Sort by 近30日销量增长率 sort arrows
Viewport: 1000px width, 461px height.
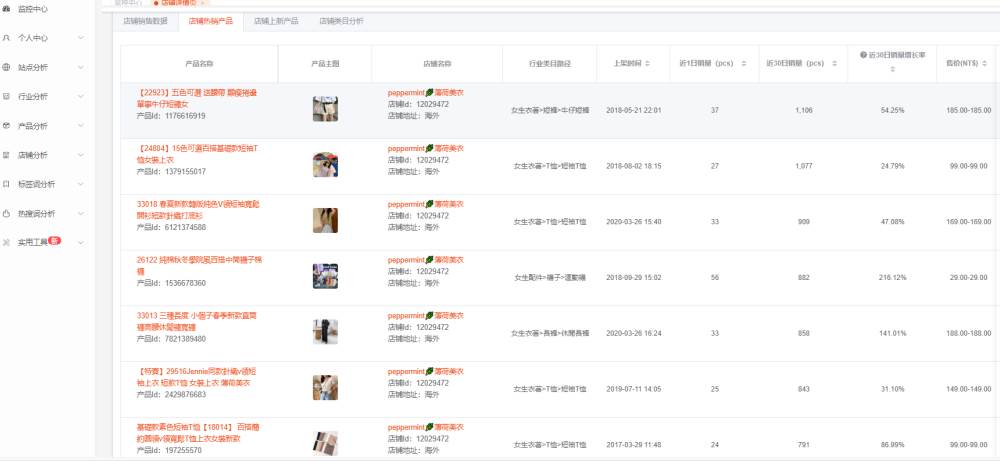point(892,70)
